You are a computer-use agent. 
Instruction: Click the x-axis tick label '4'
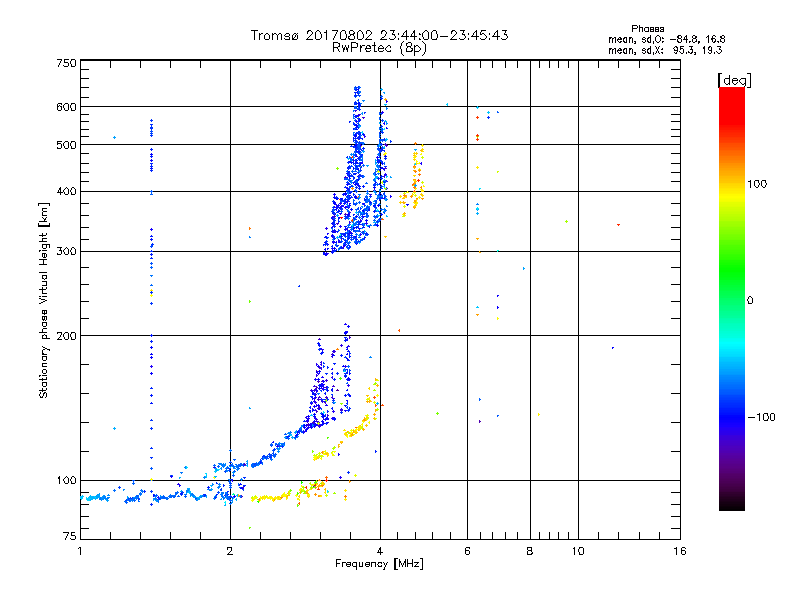tap(380, 551)
